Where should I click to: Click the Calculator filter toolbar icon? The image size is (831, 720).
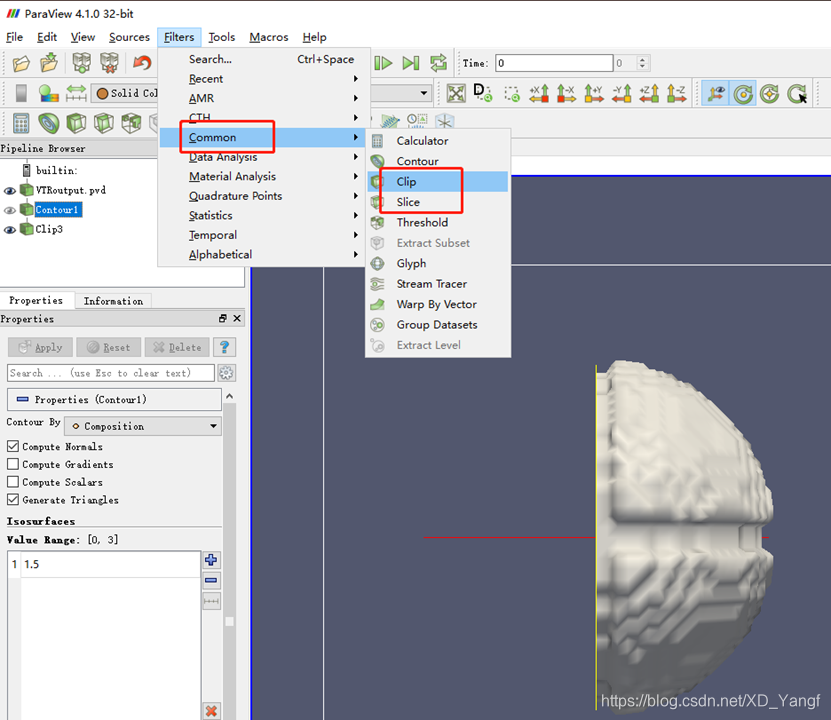click(21, 123)
